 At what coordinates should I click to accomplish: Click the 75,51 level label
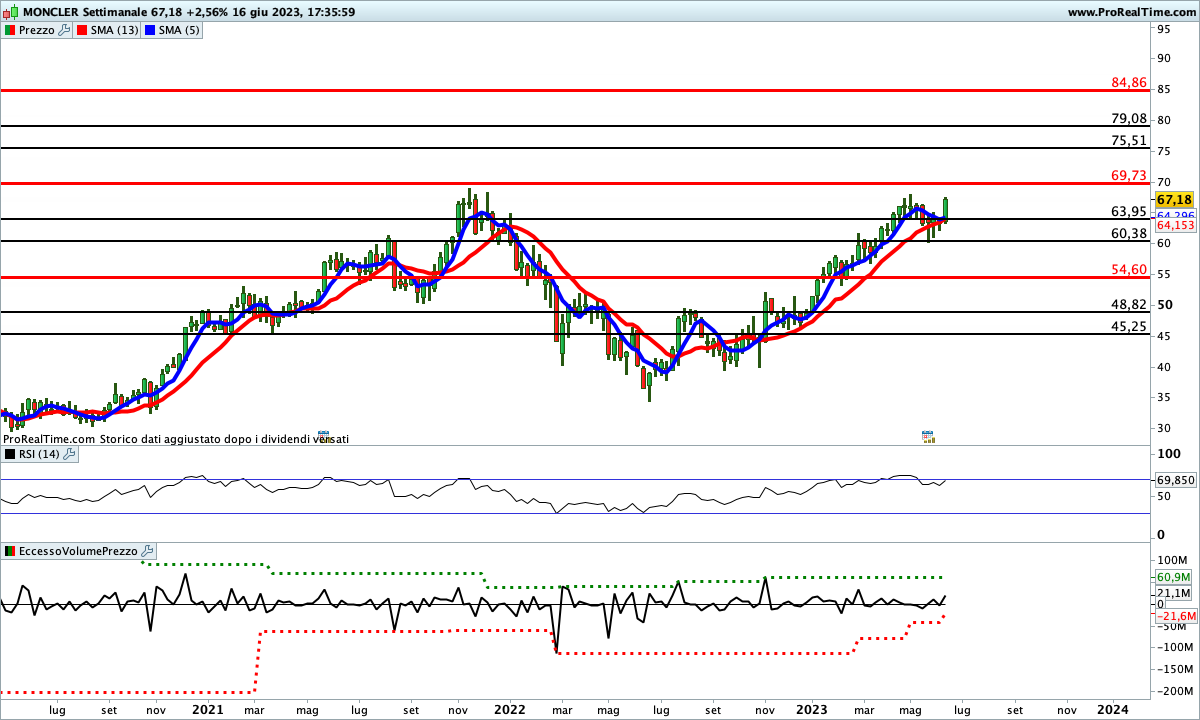coord(1128,140)
